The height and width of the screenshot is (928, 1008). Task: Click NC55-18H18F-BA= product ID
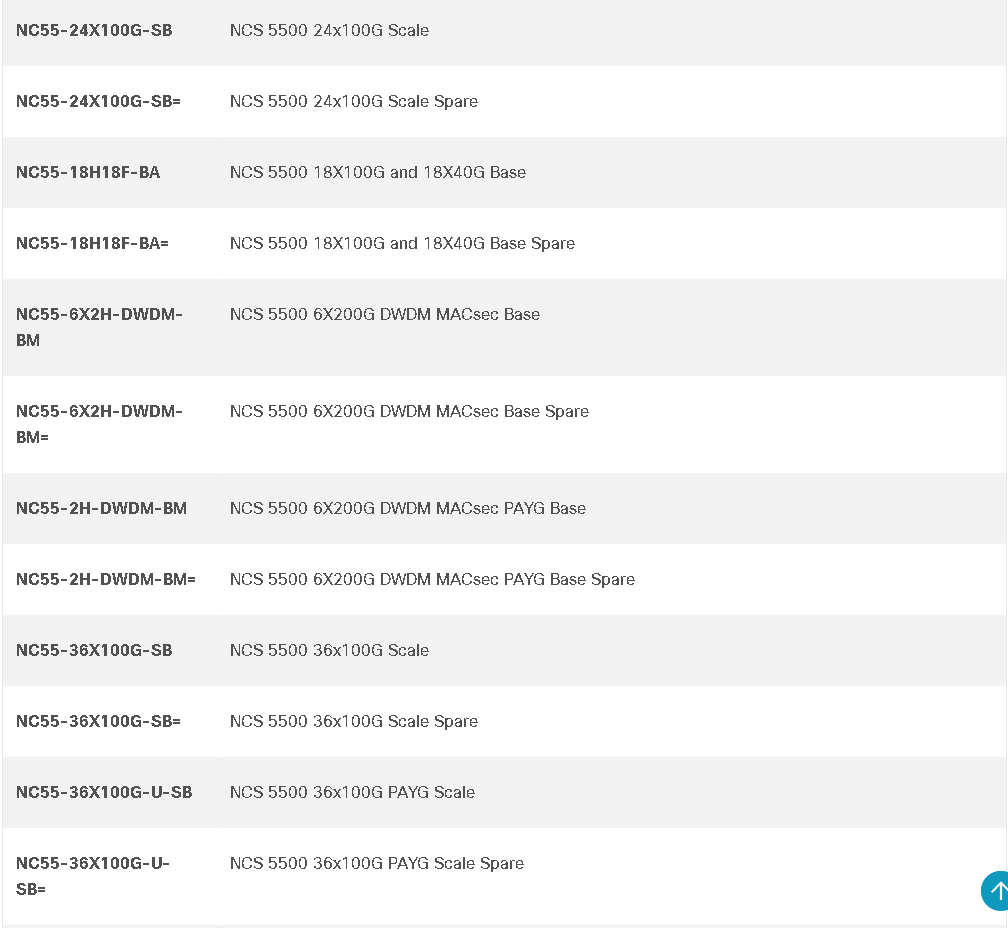tap(92, 243)
